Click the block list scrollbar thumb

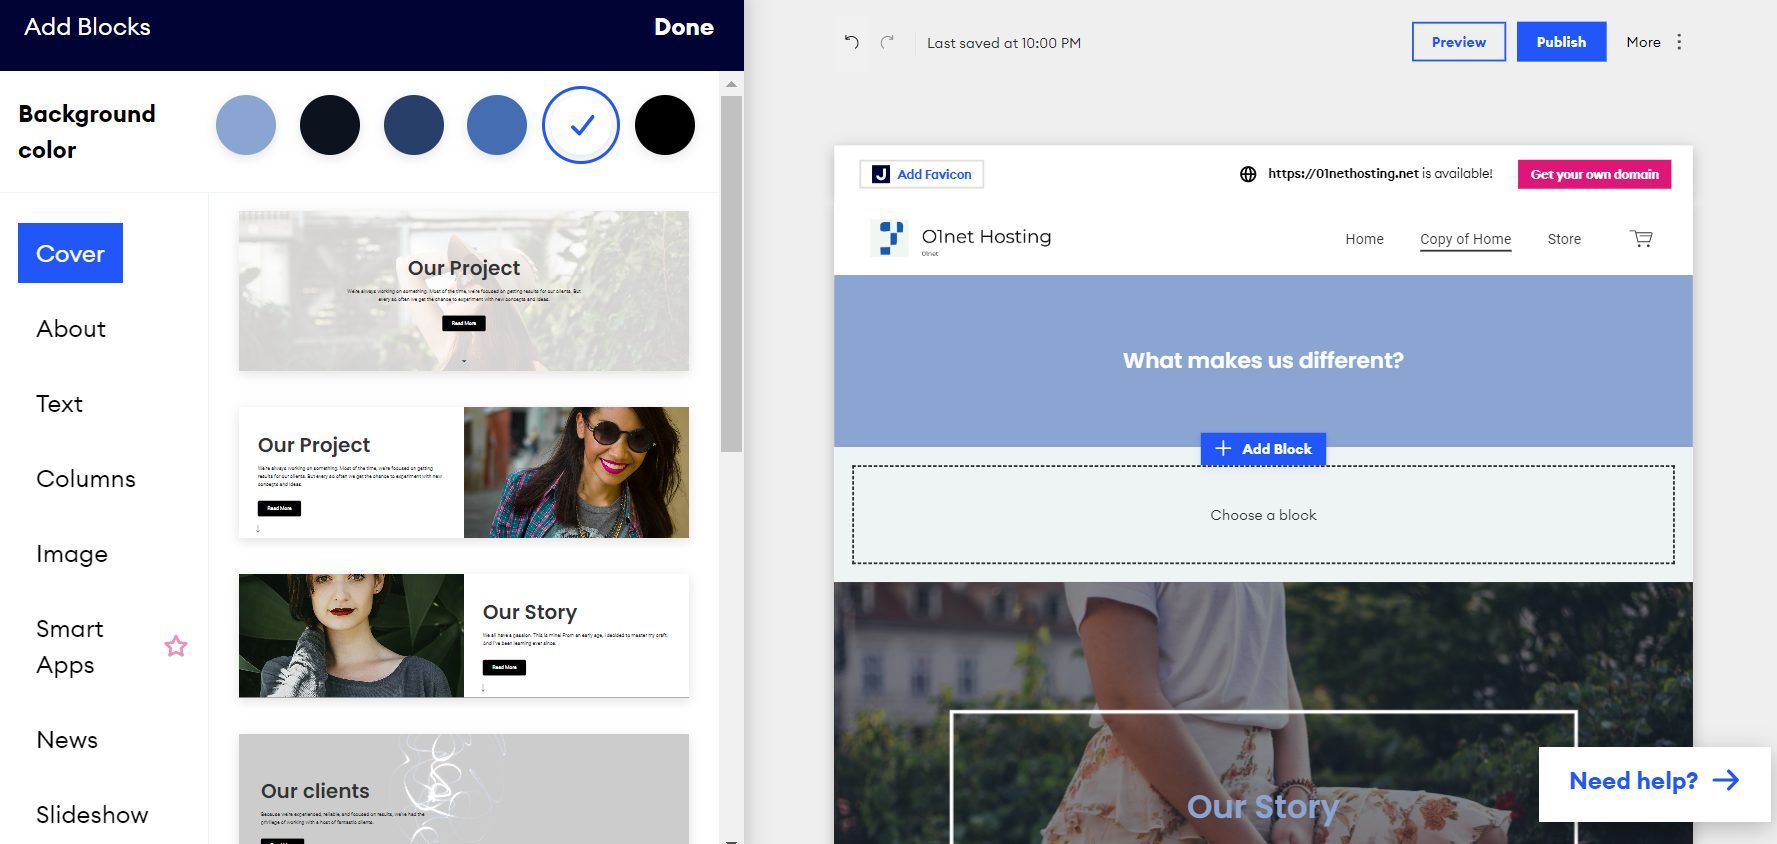coord(731,273)
